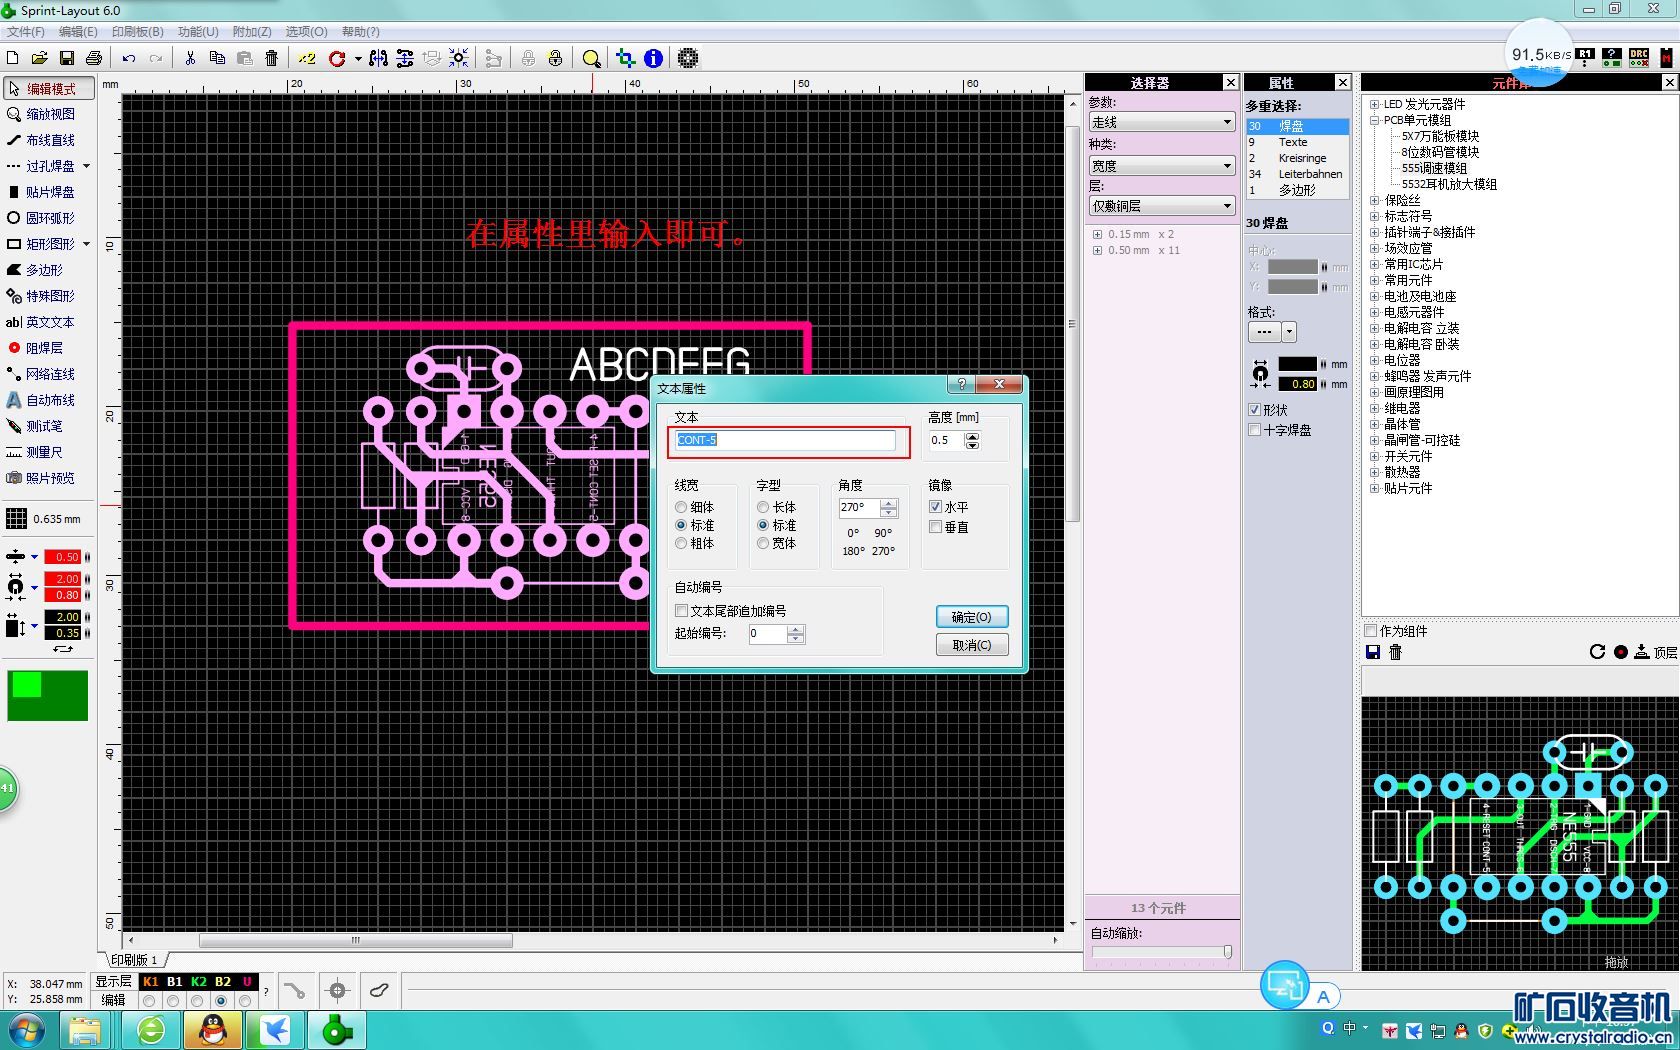Uncheck the 水平 mirror checkbox
Image resolution: width=1680 pixels, height=1050 pixels.
tap(936, 507)
